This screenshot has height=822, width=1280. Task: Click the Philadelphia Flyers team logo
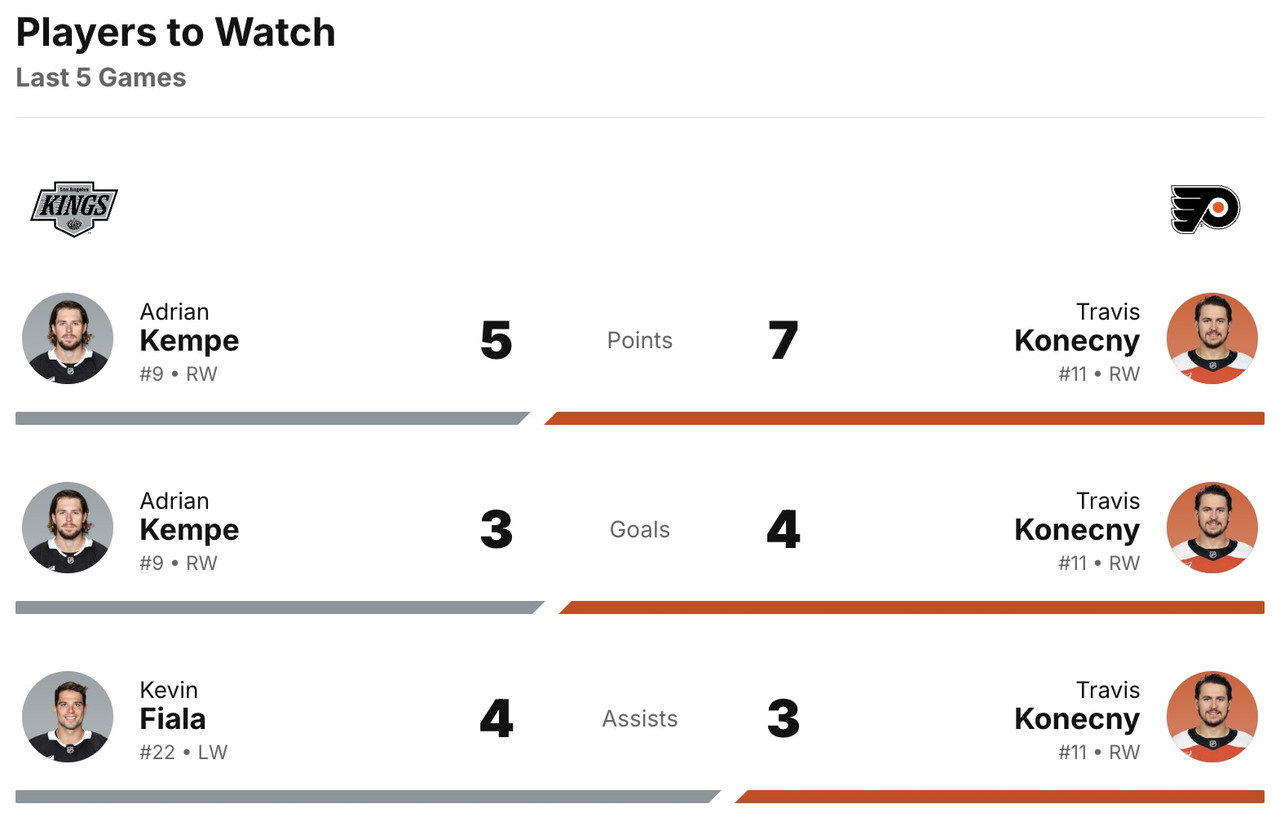[x=1205, y=208]
